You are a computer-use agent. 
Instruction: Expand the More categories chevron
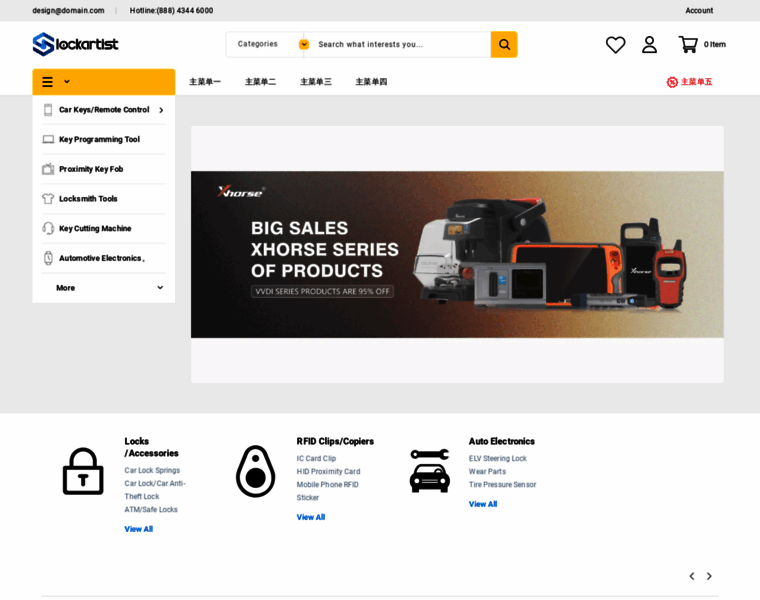pos(160,288)
